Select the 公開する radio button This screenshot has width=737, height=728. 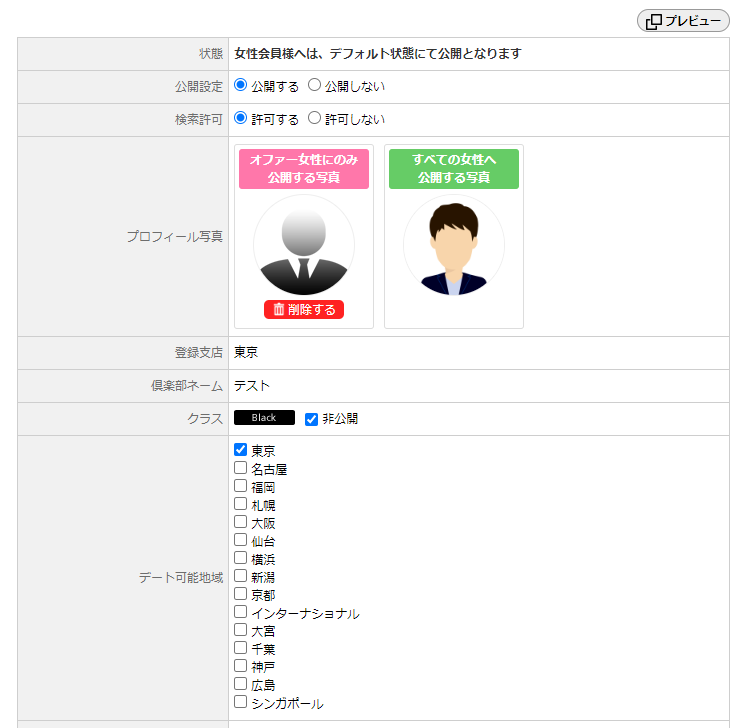240,86
